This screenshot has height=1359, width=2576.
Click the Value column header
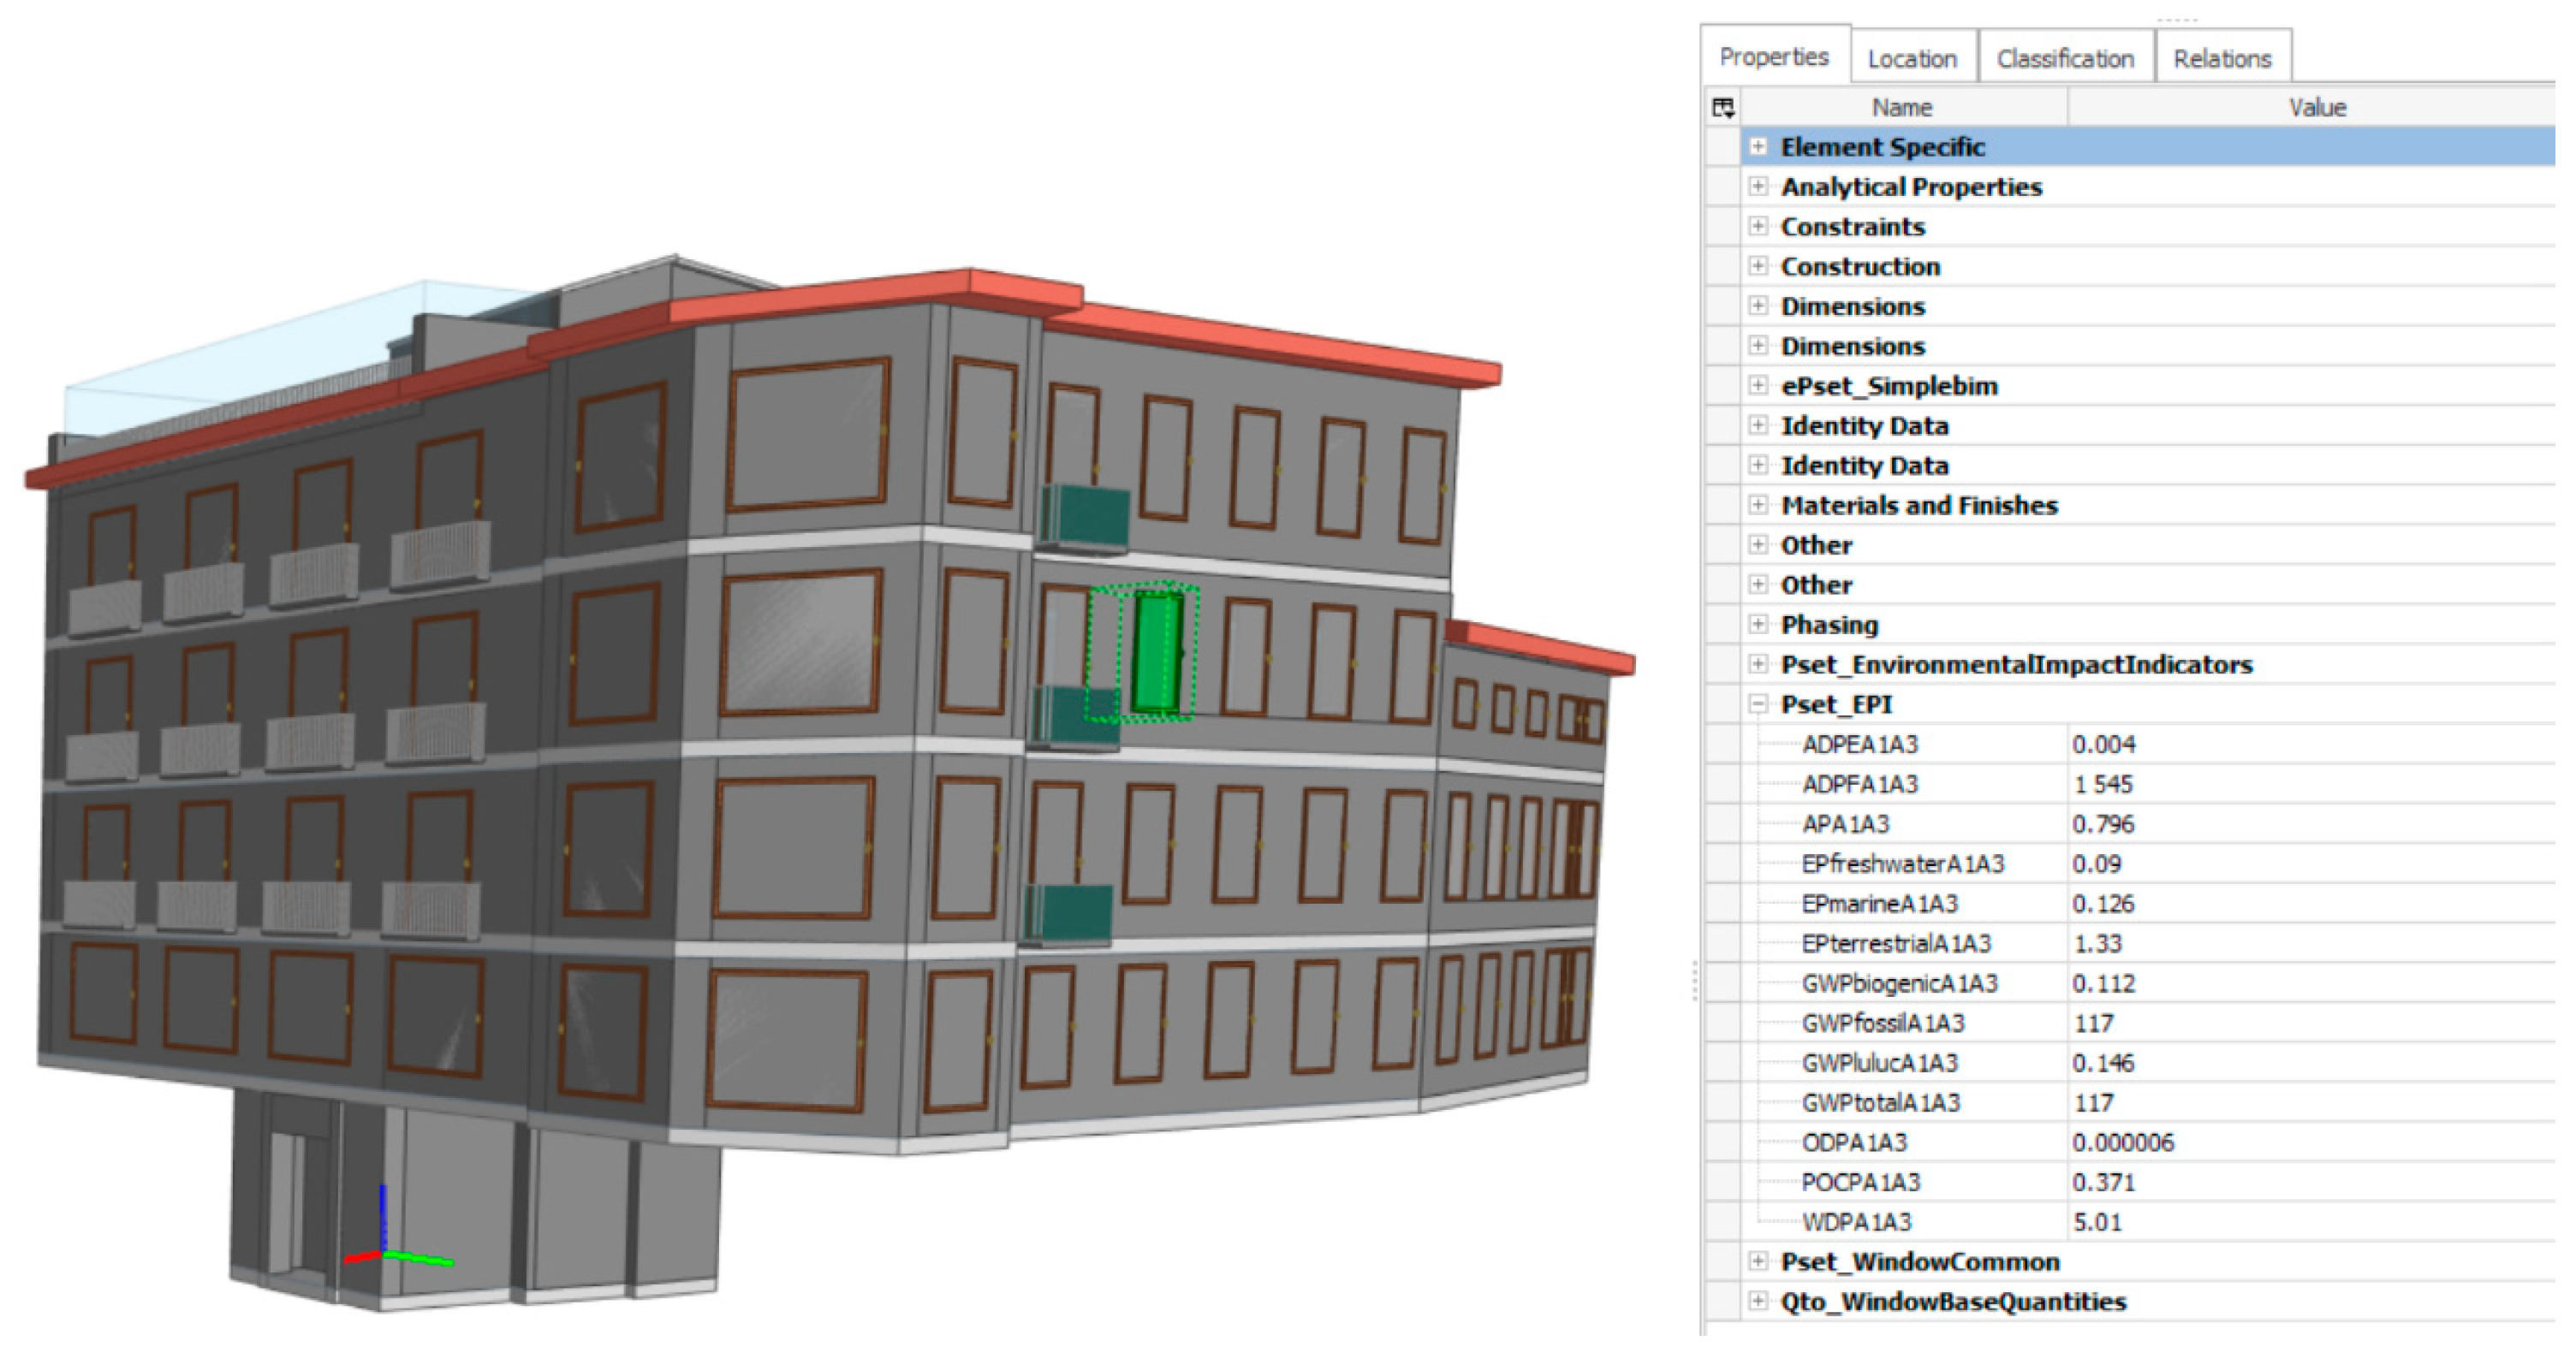pyautogui.click(x=2317, y=107)
